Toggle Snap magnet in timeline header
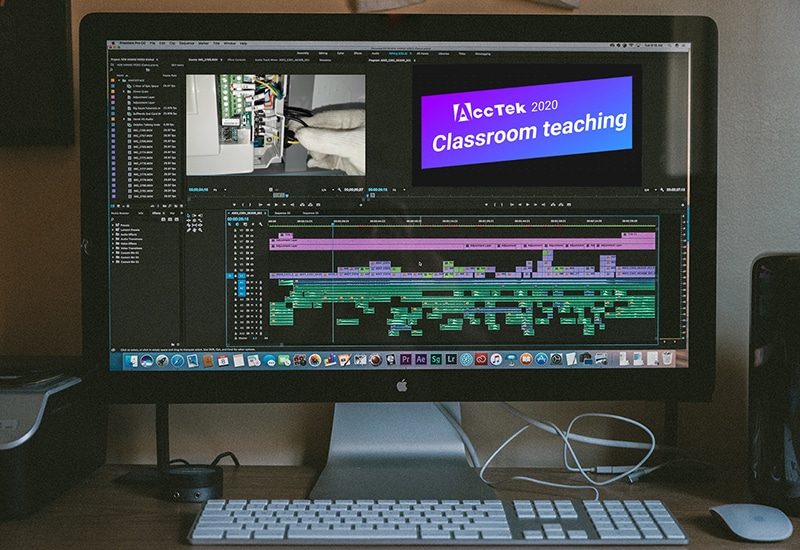This screenshot has height=550, width=800. click(x=237, y=224)
